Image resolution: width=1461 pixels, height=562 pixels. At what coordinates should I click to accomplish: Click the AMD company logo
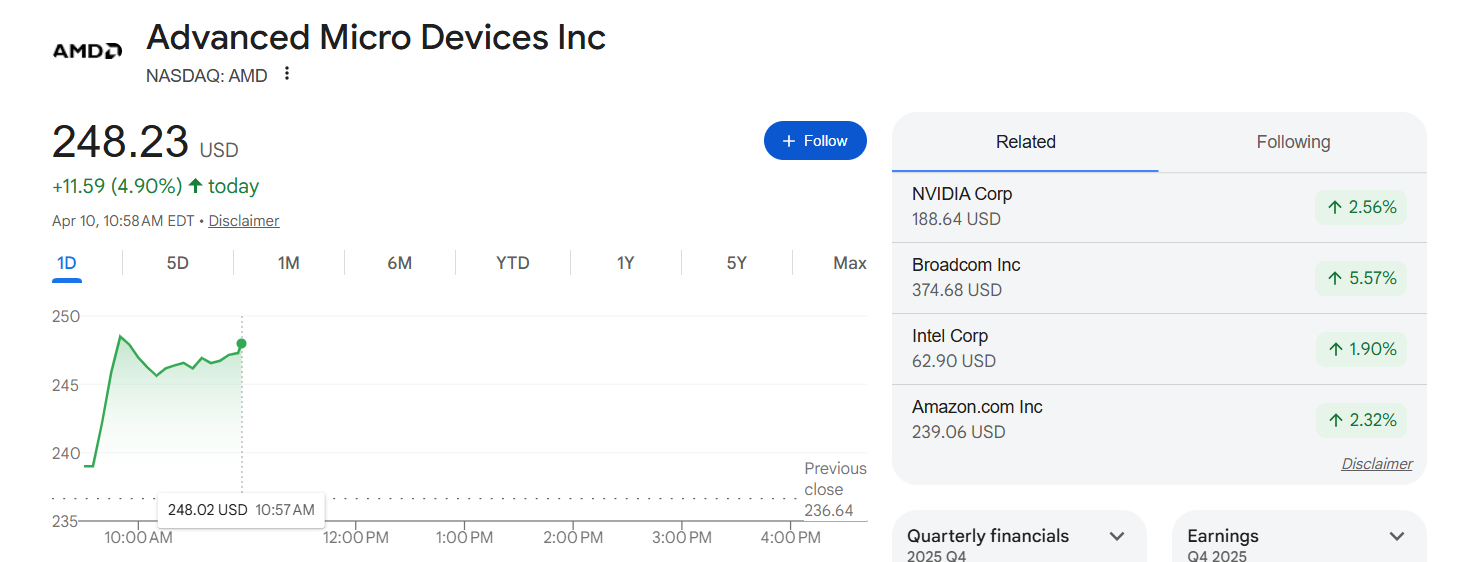(x=87, y=51)
